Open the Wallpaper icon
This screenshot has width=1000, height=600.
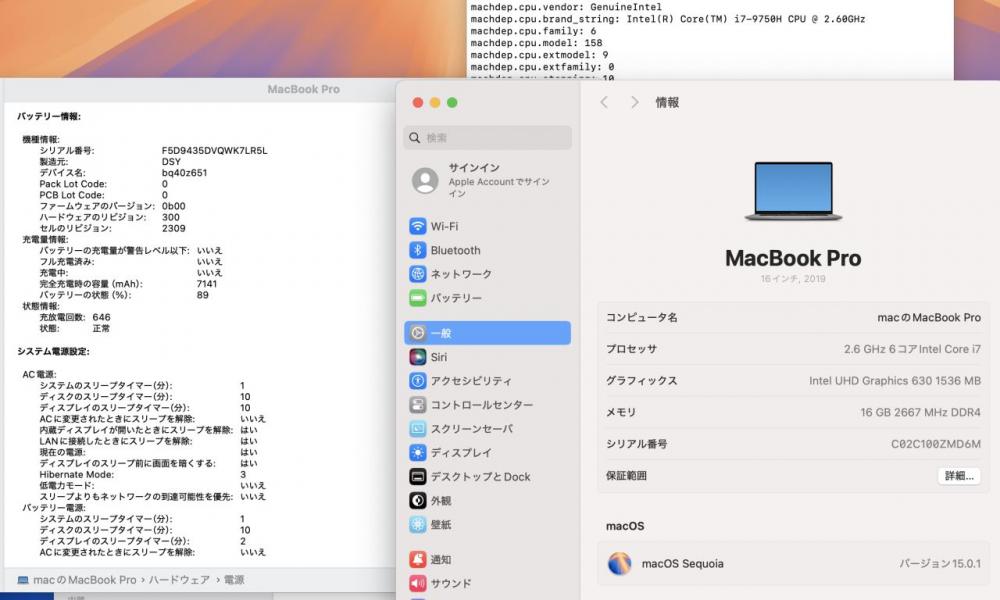418,524
